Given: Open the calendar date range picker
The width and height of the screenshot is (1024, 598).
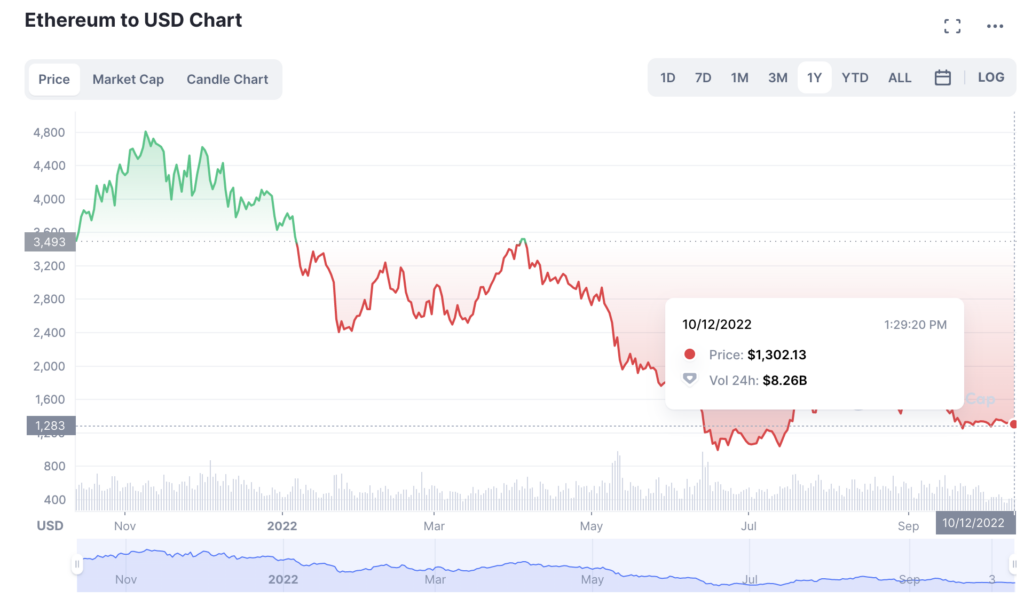Looking at the screenshot, I should (x=942, y=78).
